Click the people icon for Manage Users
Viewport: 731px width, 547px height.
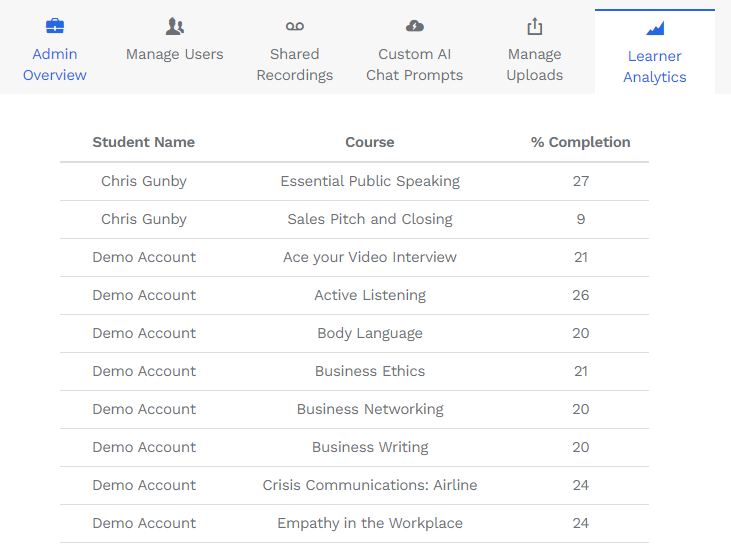(175, 26)
